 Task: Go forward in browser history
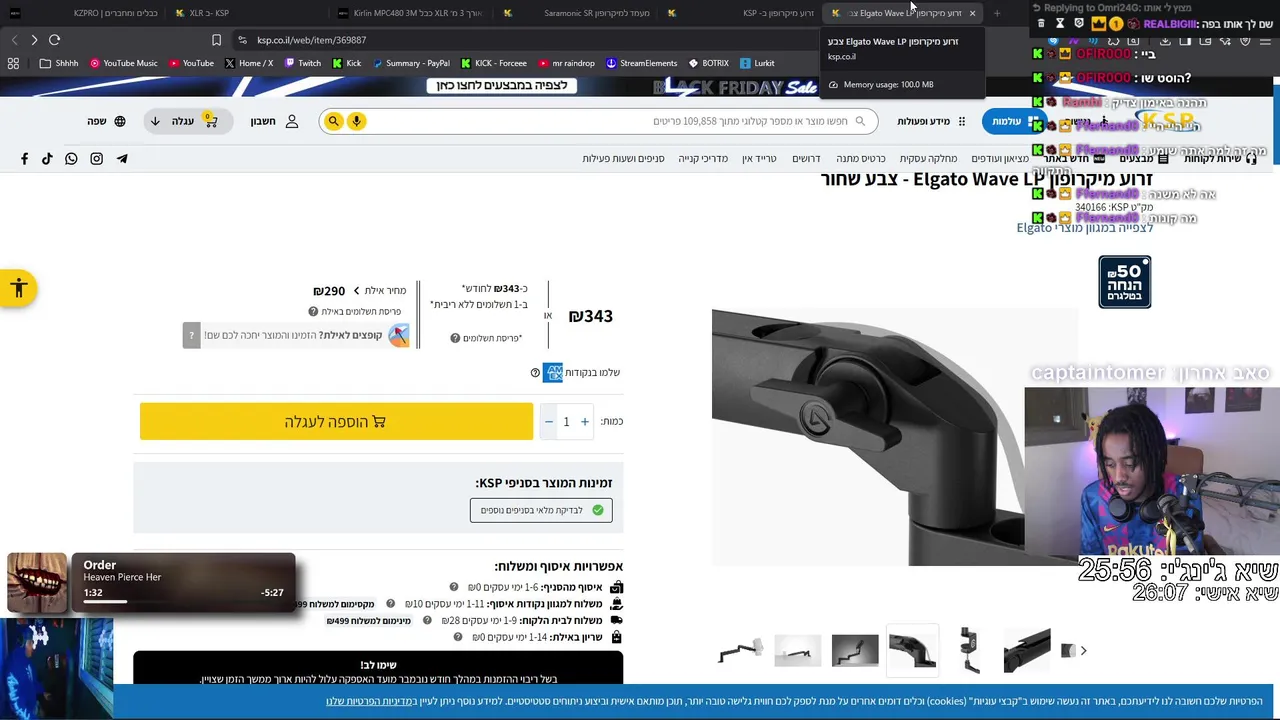tap(34, 40)
